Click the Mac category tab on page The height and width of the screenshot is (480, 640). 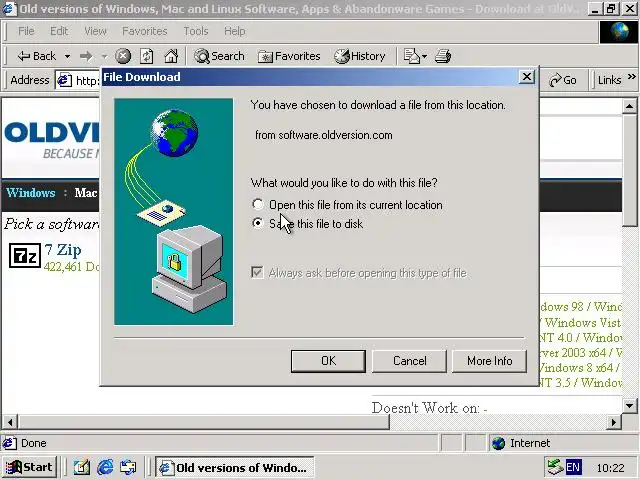pyautogui.click(x=86, y=193)
